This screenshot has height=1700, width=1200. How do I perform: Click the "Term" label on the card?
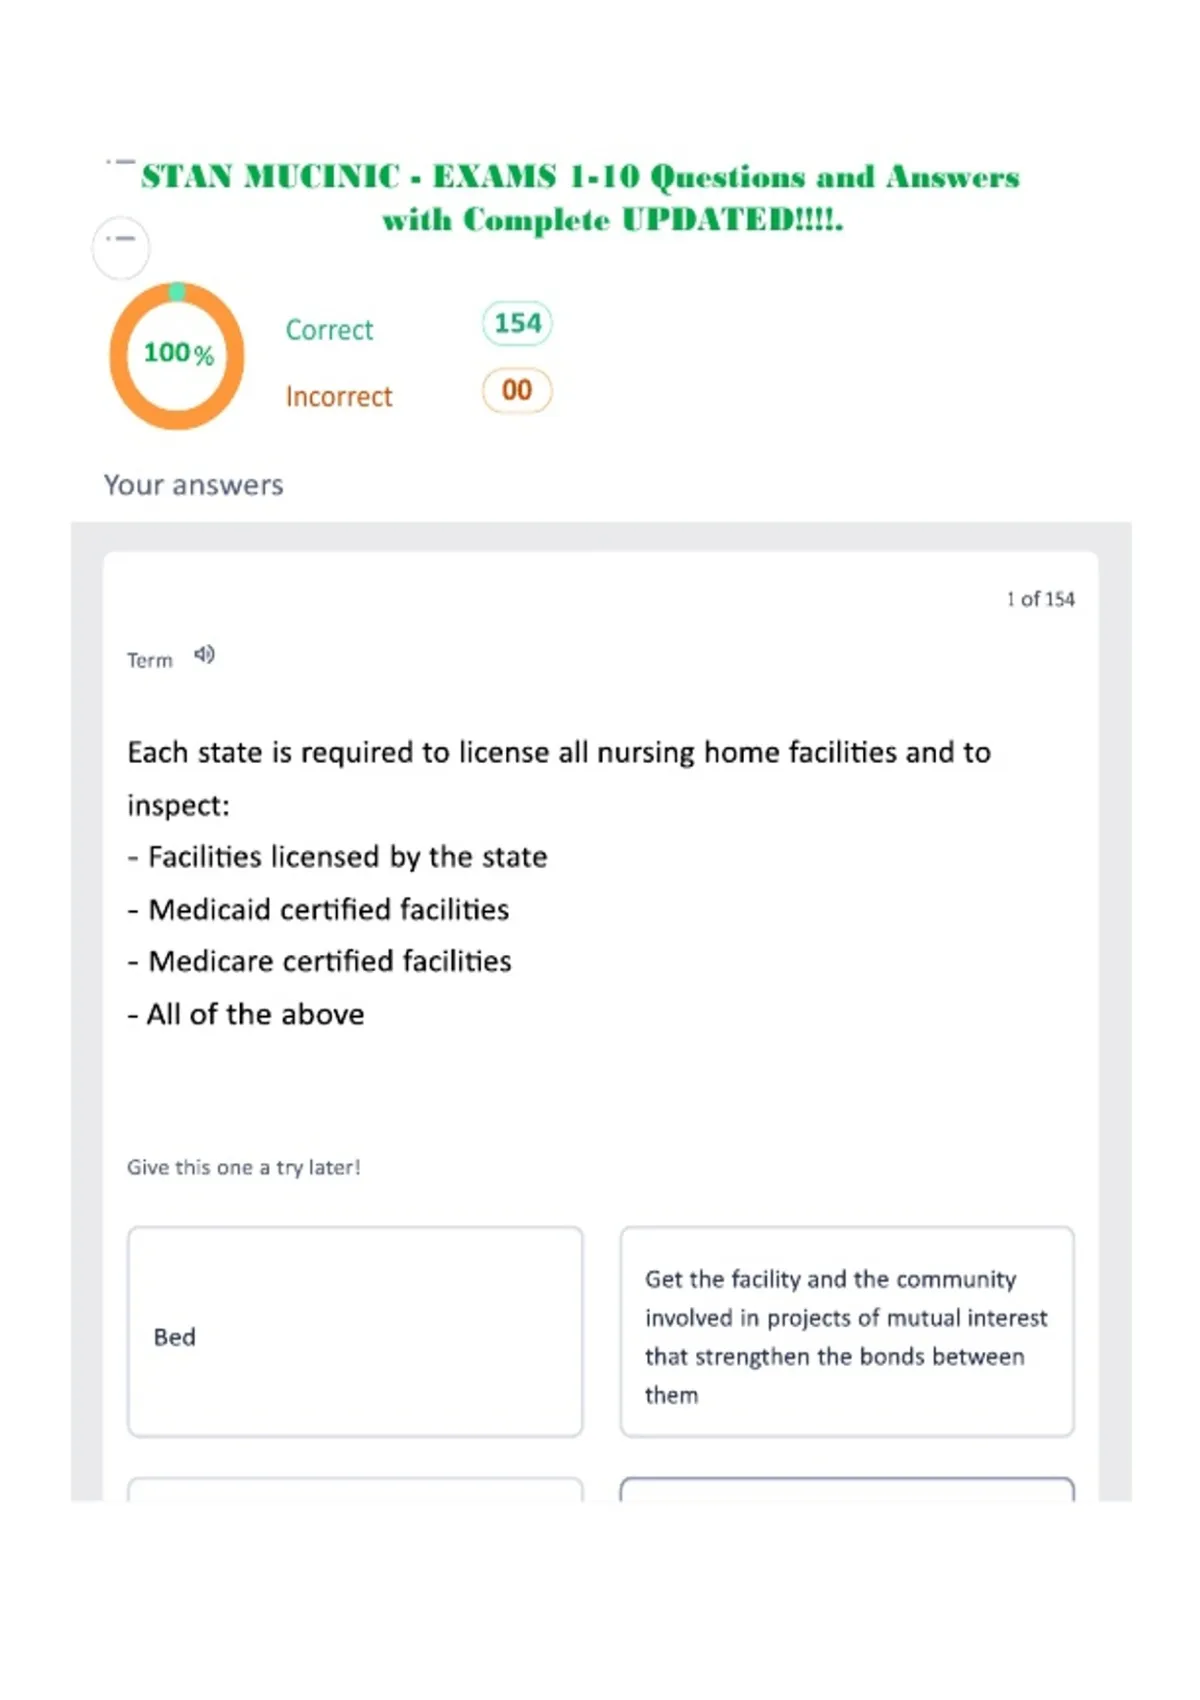pyautogui.click(x=150, y=660)
